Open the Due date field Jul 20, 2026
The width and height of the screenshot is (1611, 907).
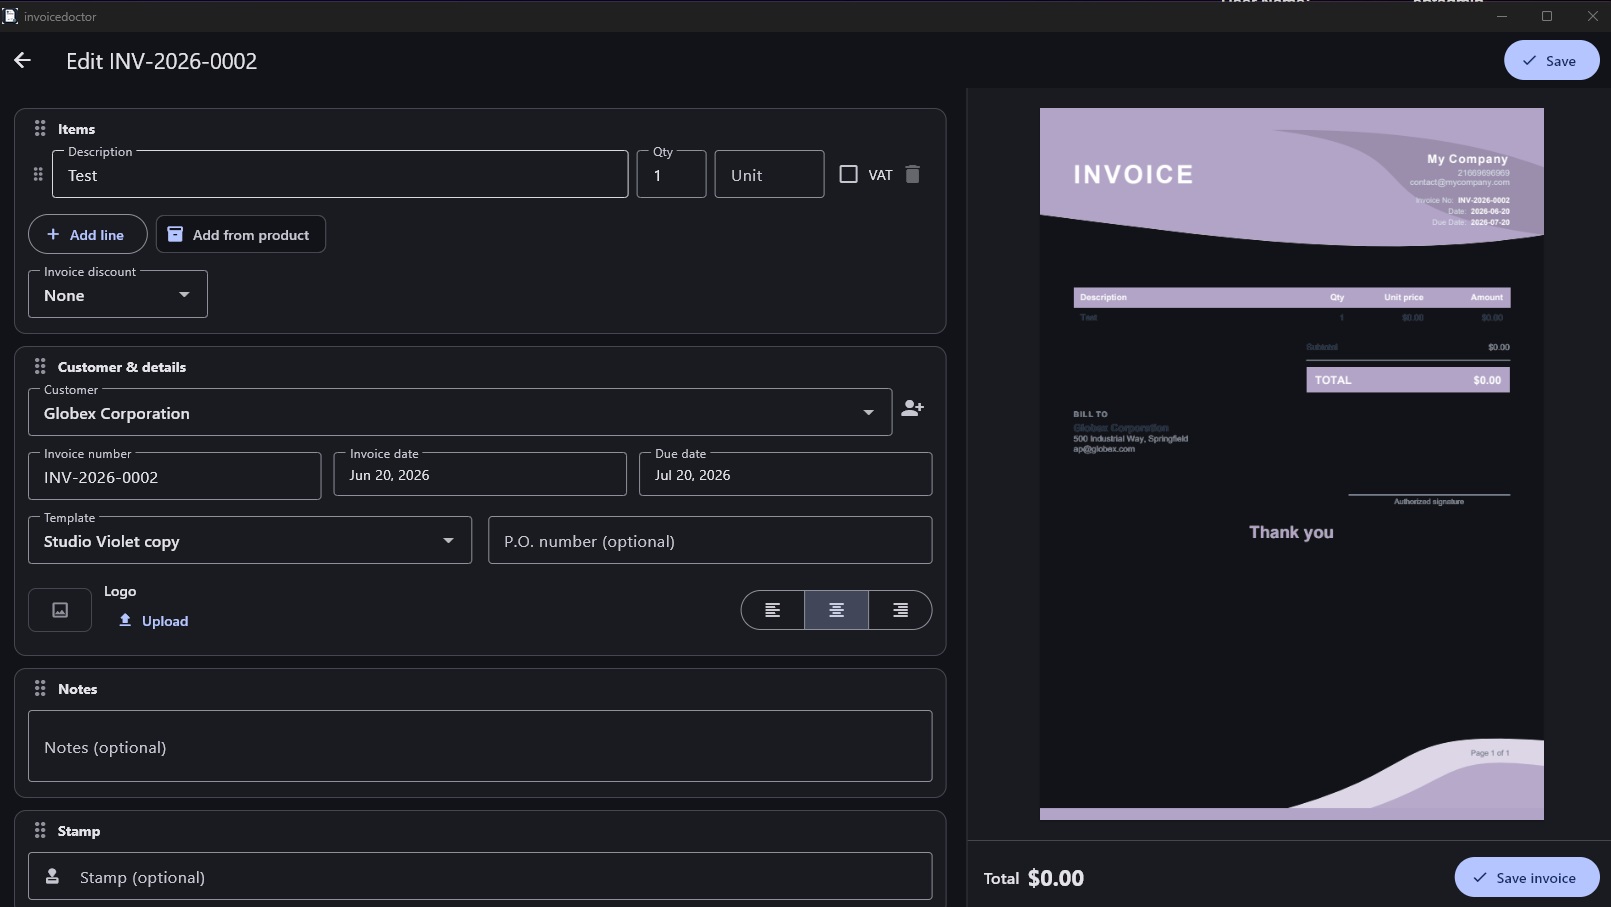(785, 474)
